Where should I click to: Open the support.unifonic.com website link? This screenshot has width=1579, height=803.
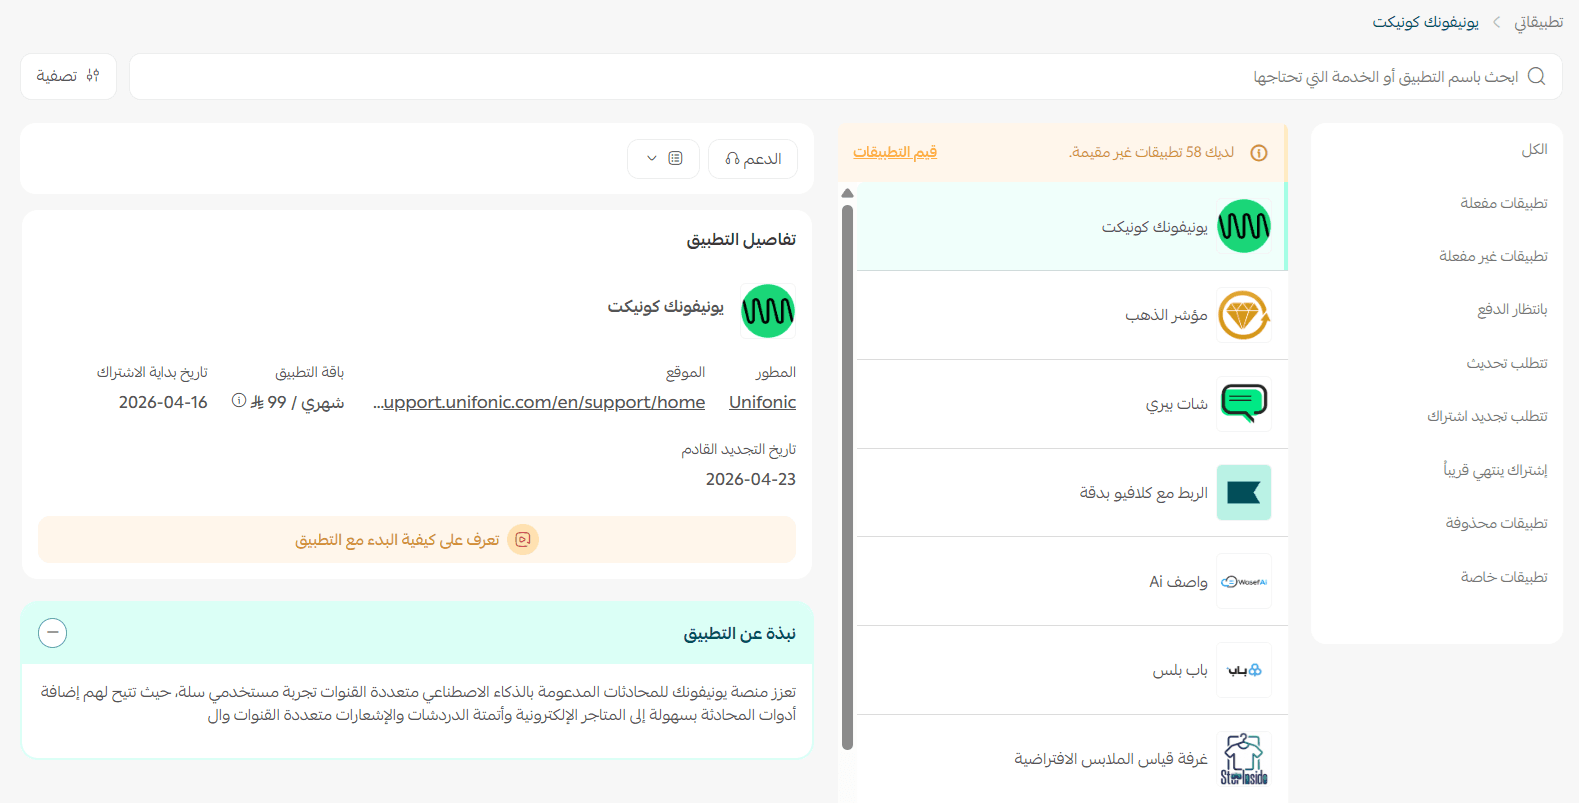[539, 402]
